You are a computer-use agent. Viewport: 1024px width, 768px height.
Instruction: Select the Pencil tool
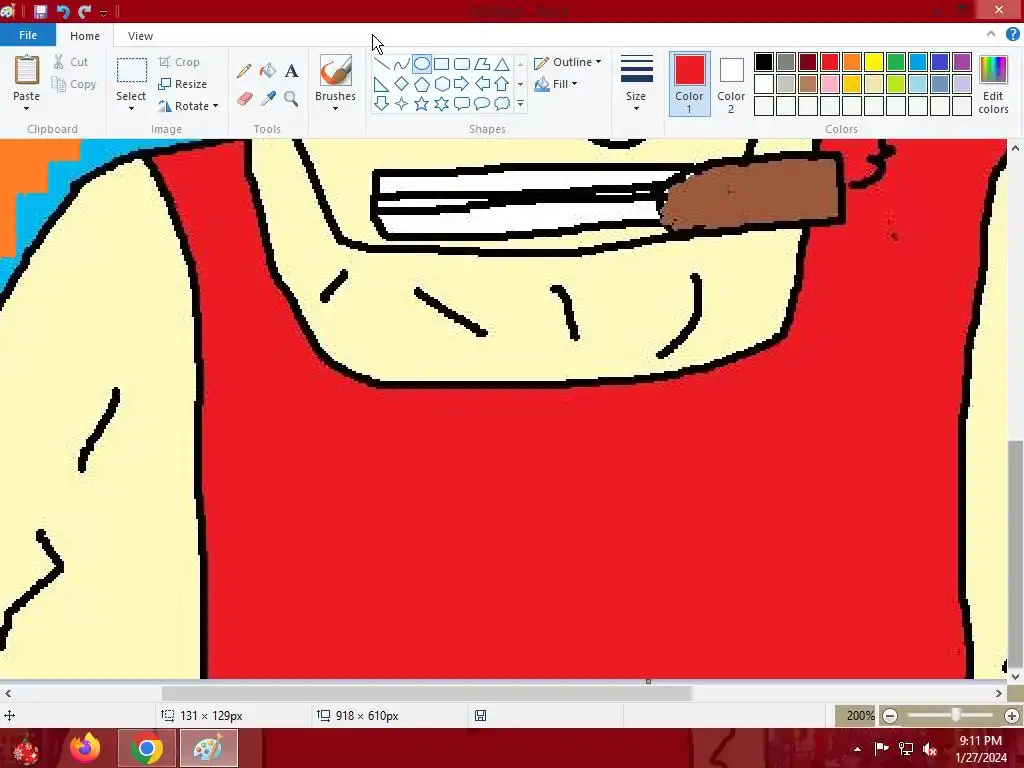[244, 71]
